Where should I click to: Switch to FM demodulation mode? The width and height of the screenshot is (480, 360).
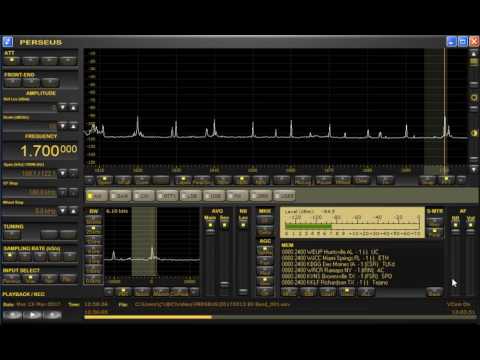(x=237, y=196)
